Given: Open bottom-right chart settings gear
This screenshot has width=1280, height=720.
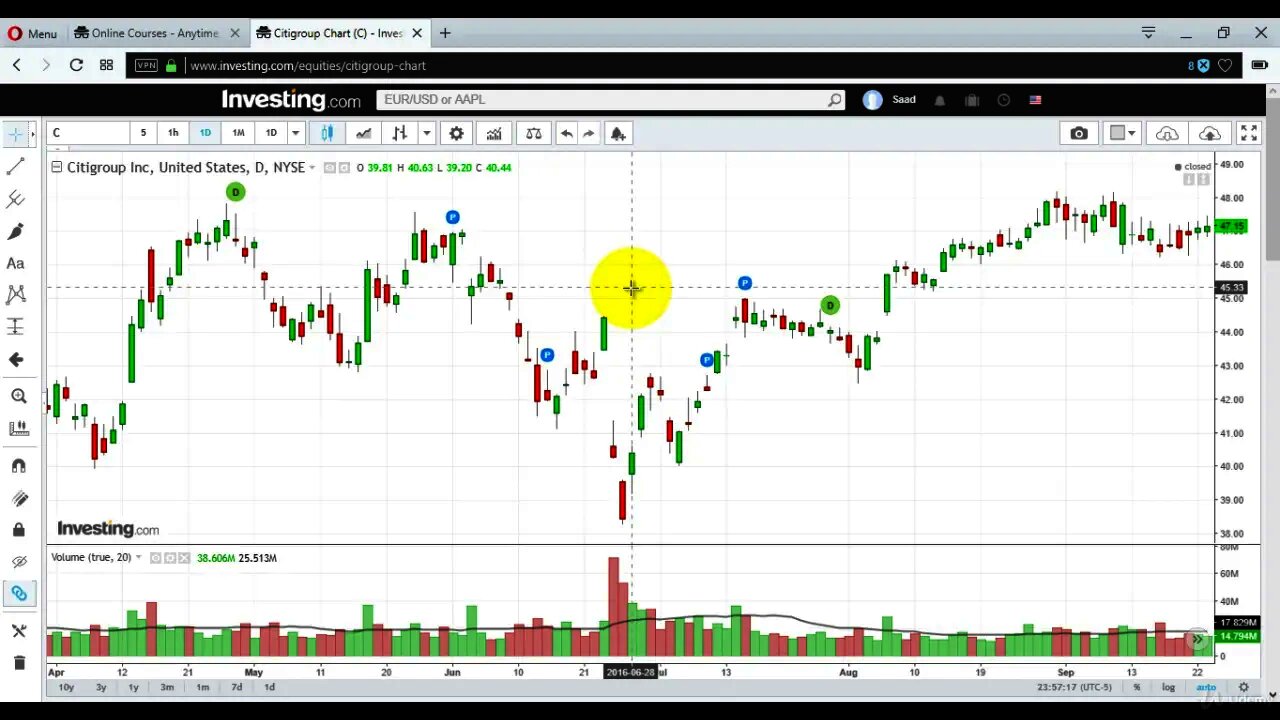Looking at the screenshot, I should pos(1244,687).
